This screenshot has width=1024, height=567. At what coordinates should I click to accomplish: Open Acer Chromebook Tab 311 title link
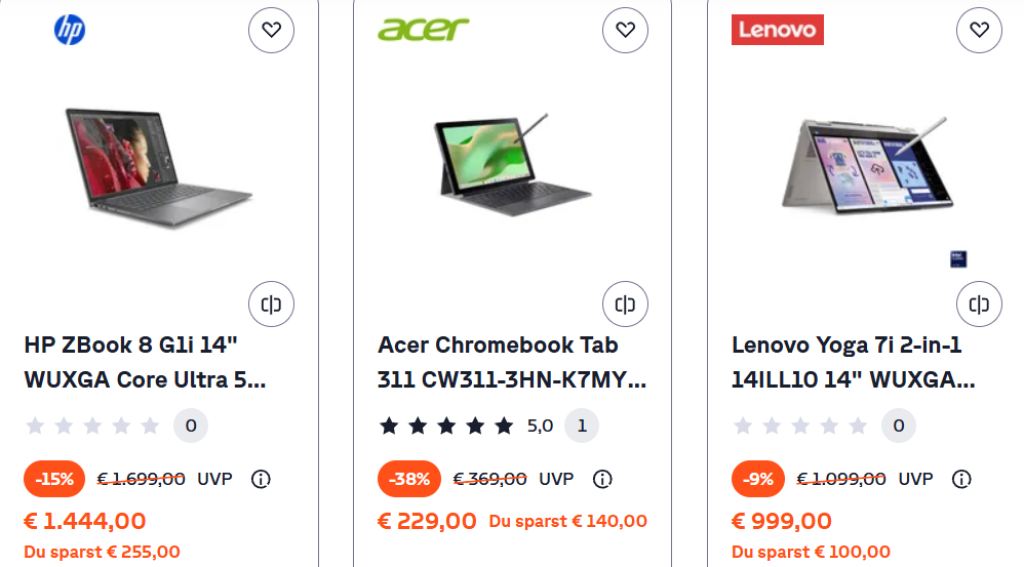512,362
